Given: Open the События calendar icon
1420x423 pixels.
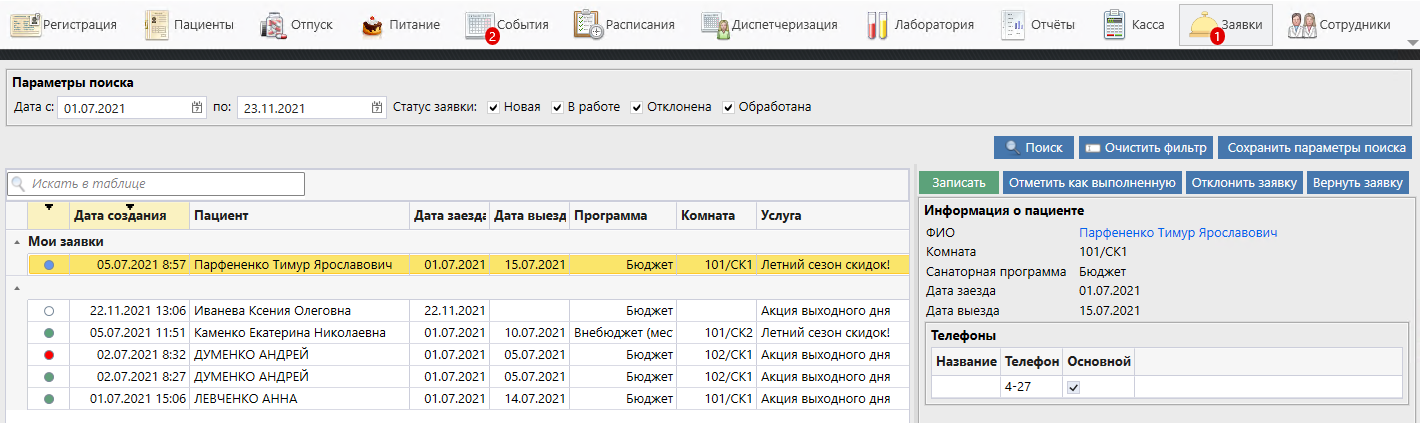Looking at the screenshot, I should pos(481,25).
